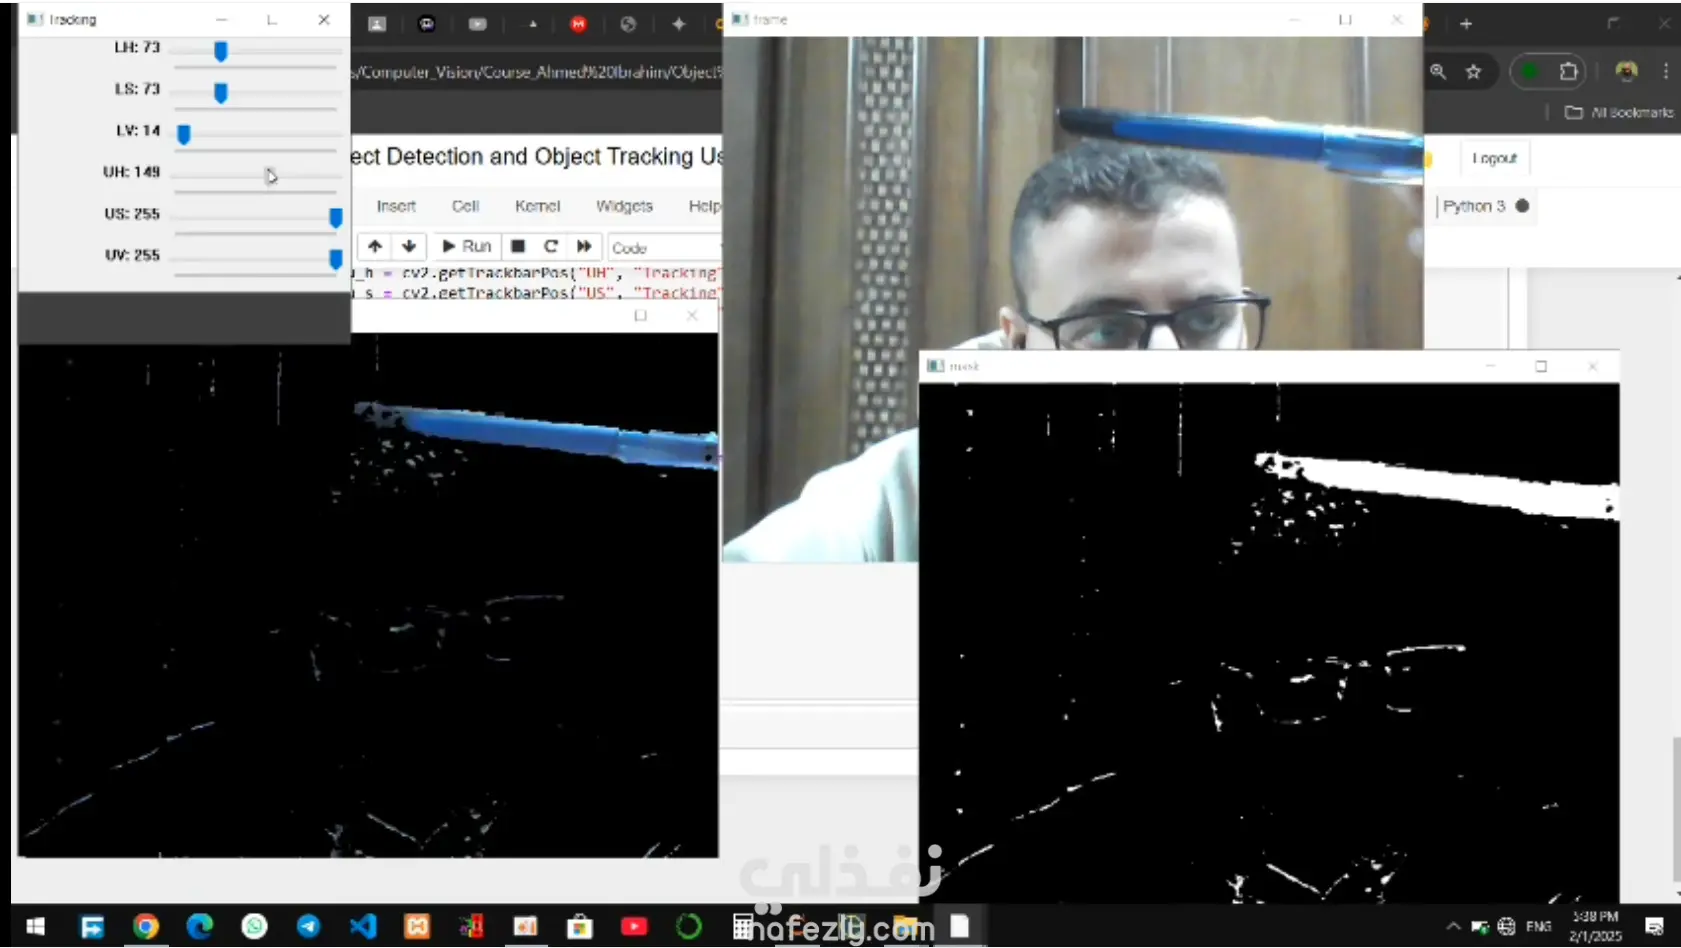Open Google Chrome from the taskbar
Screen dimensions: 1681x948
click(x=146, y=927)
